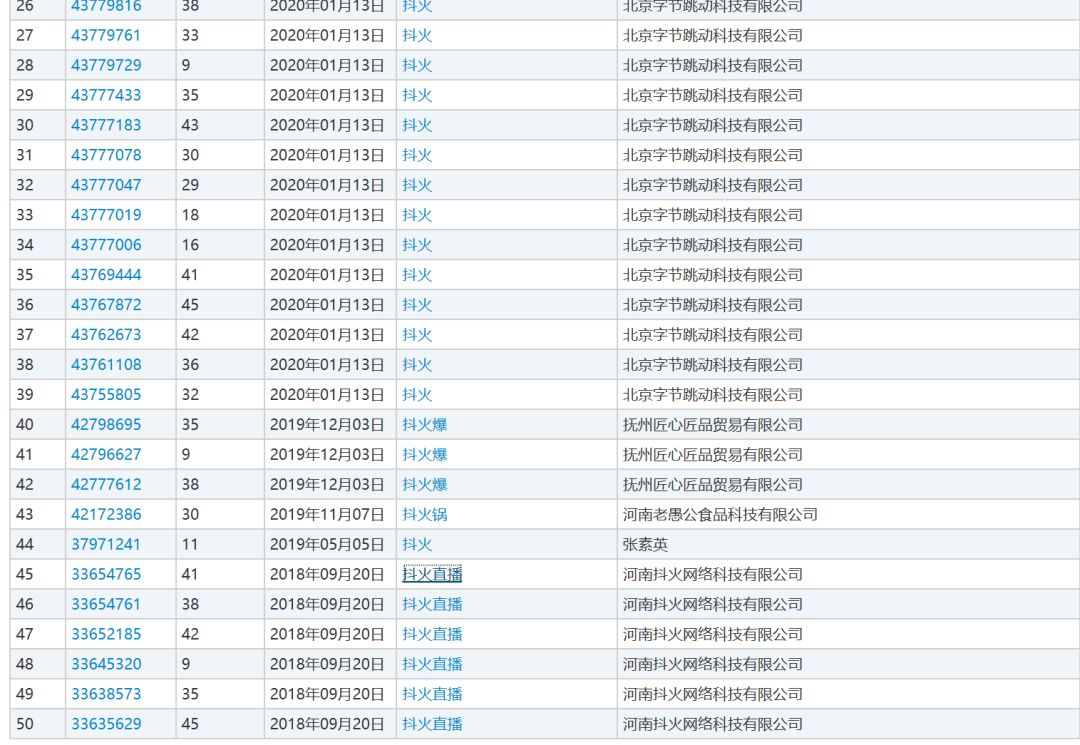Open registration number 42777612 link
Screen dimensions: 1080x745
coord(106,485)
